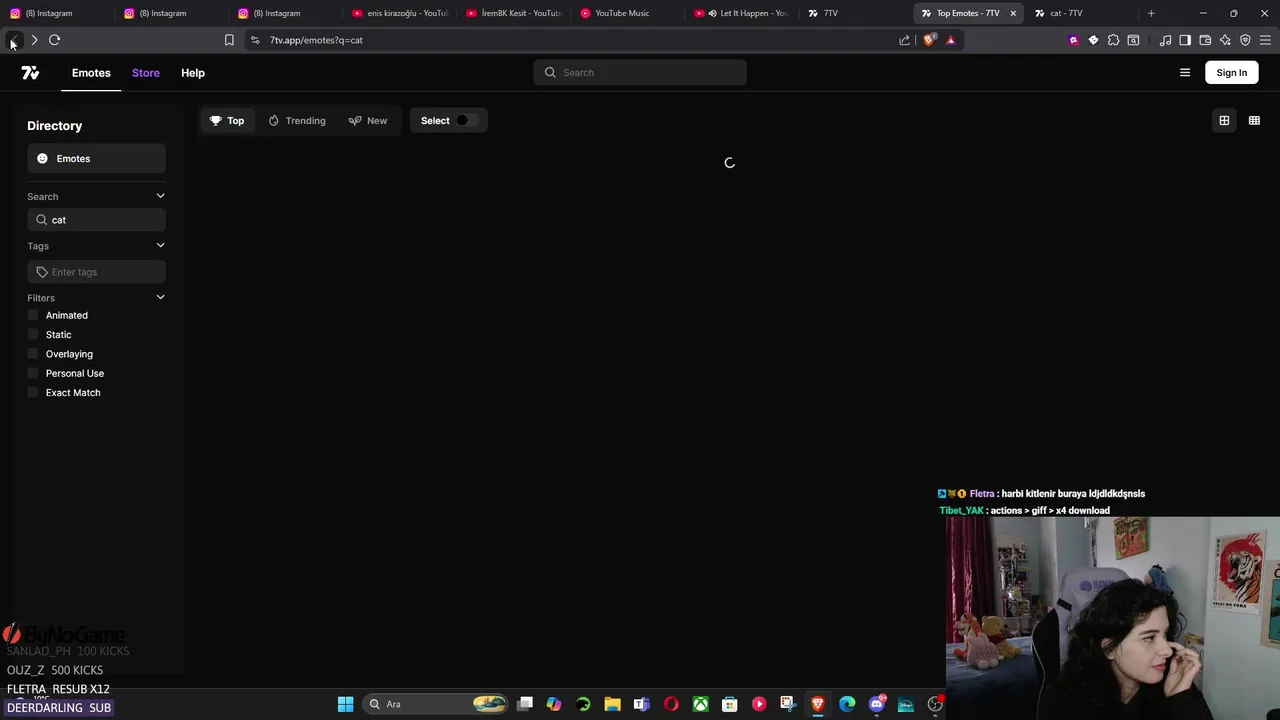
Task: Go back using the browser back arrow
Action: tap(14, 40)
